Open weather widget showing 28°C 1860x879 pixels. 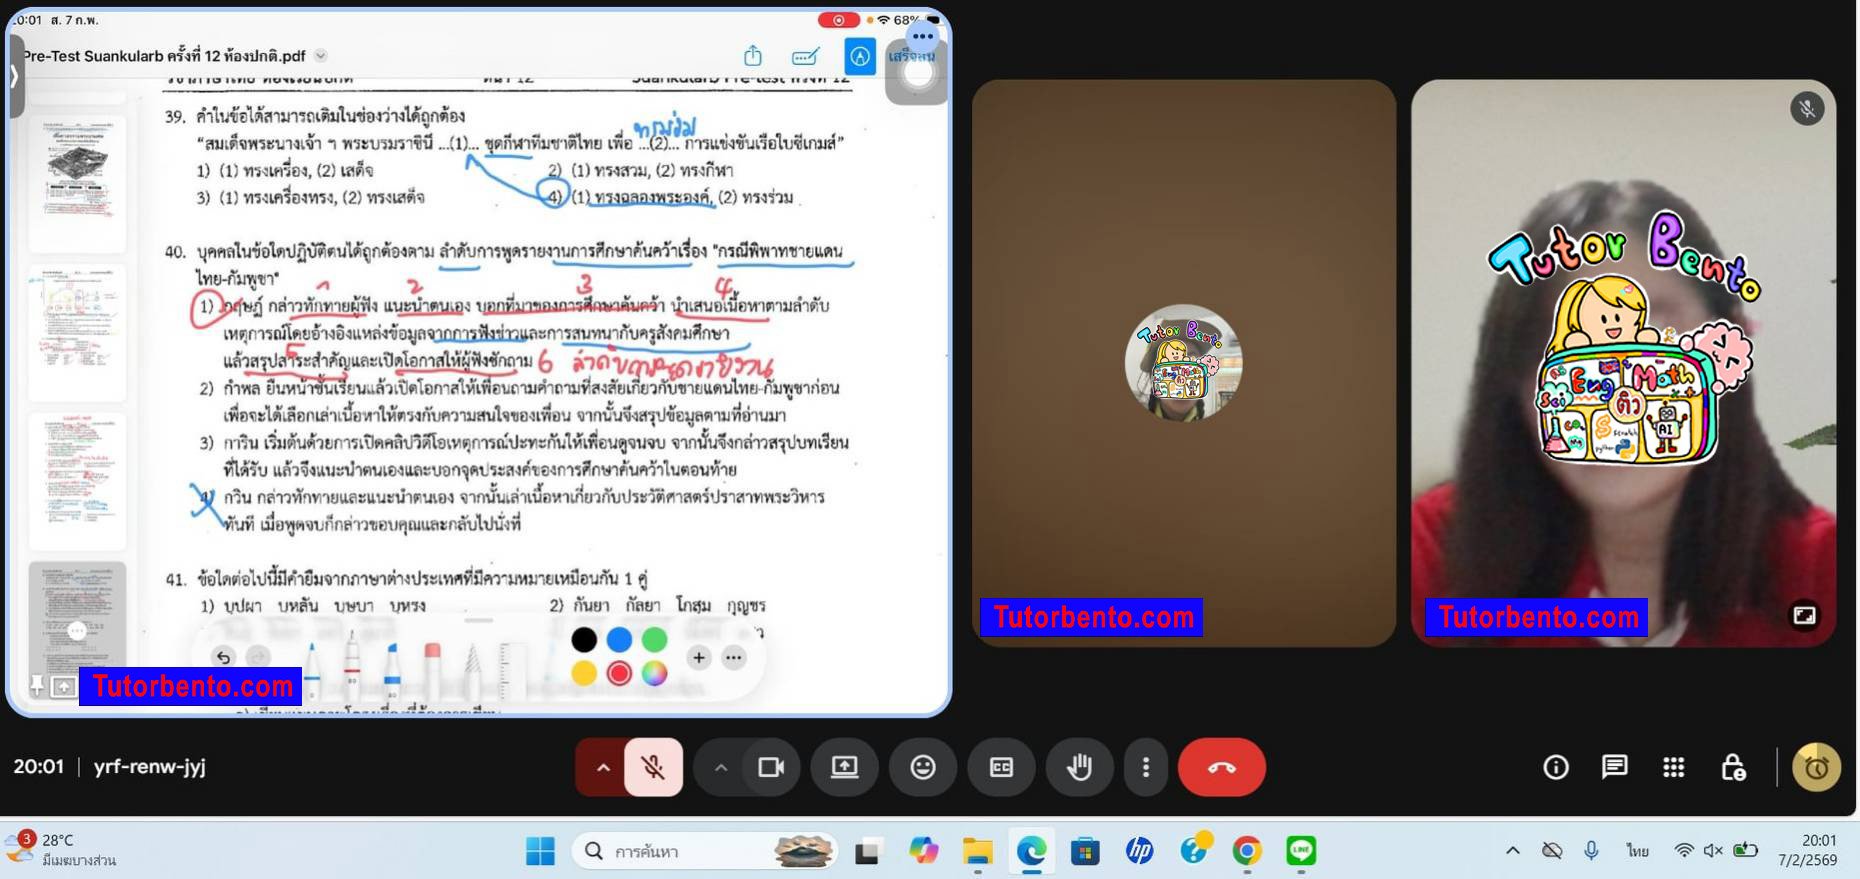coord(62,849)
